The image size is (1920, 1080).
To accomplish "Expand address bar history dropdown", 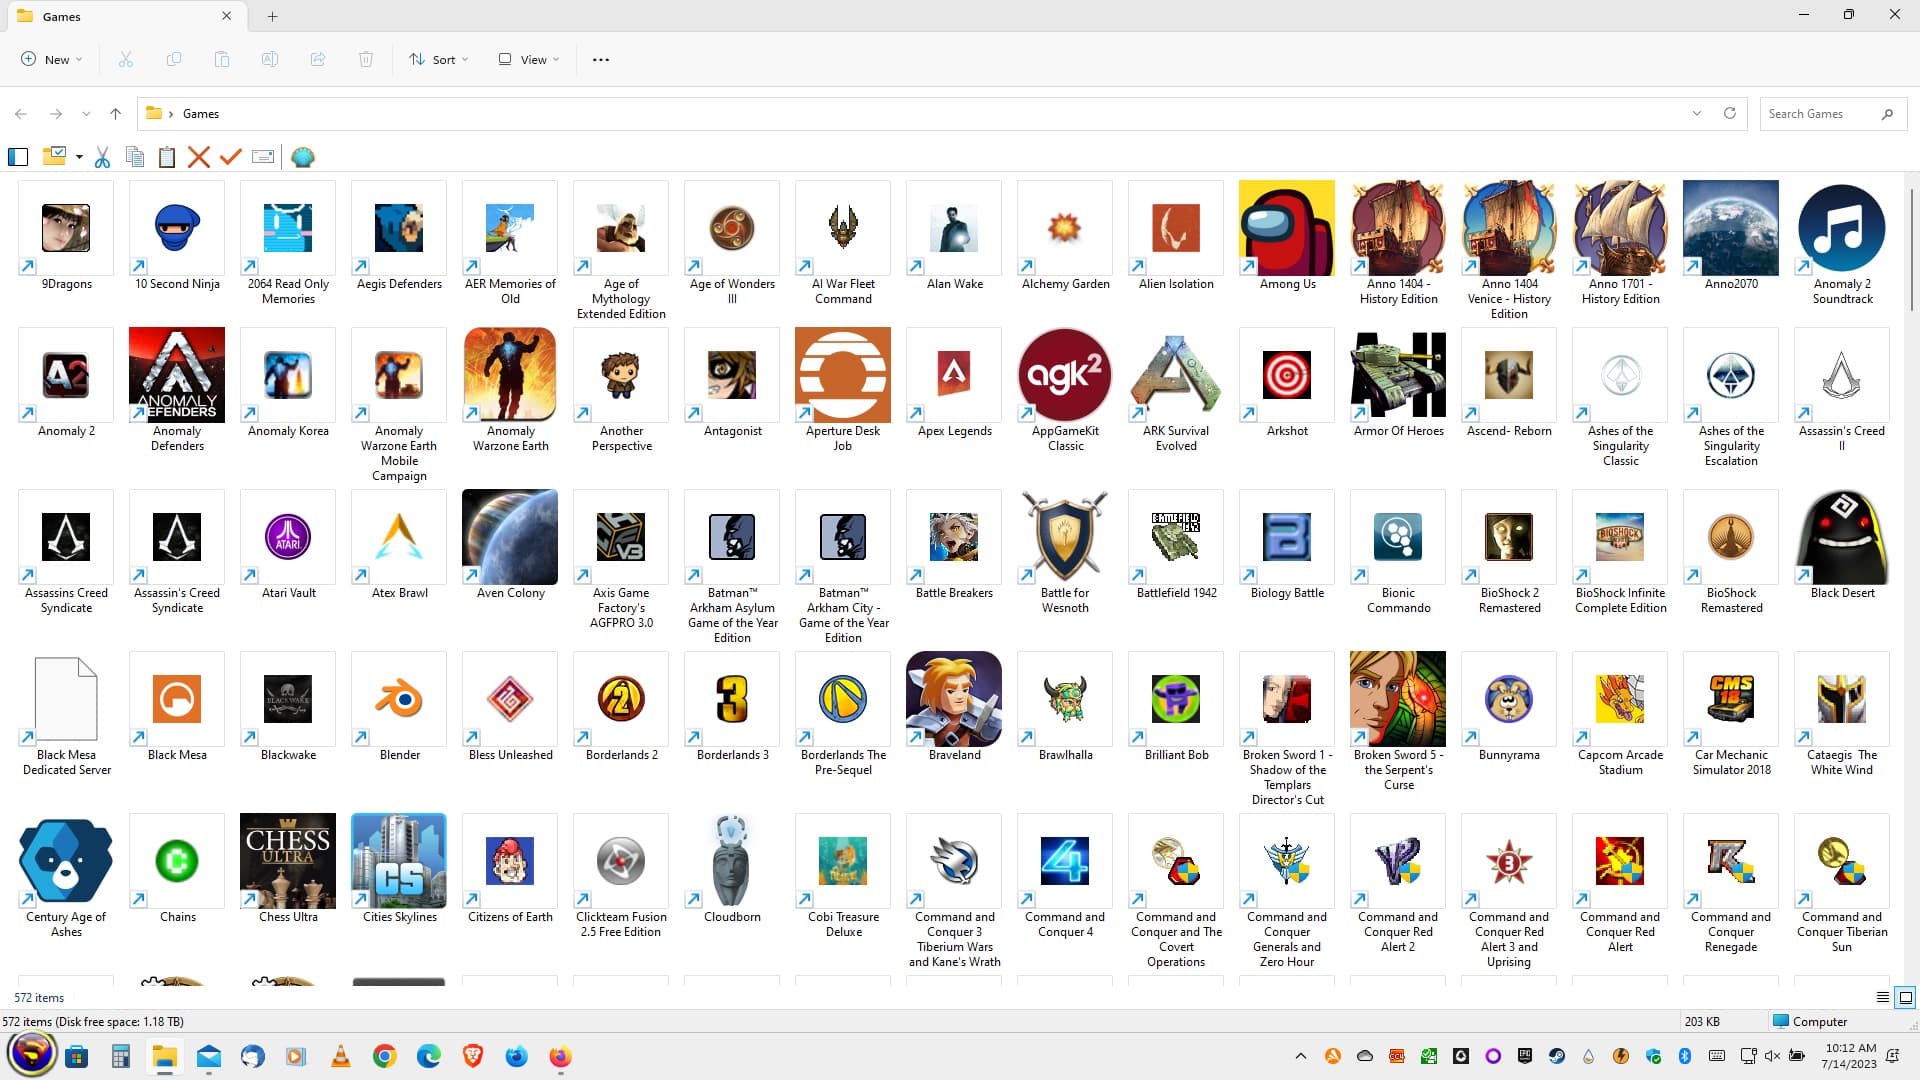I will tap(1697, 113).
